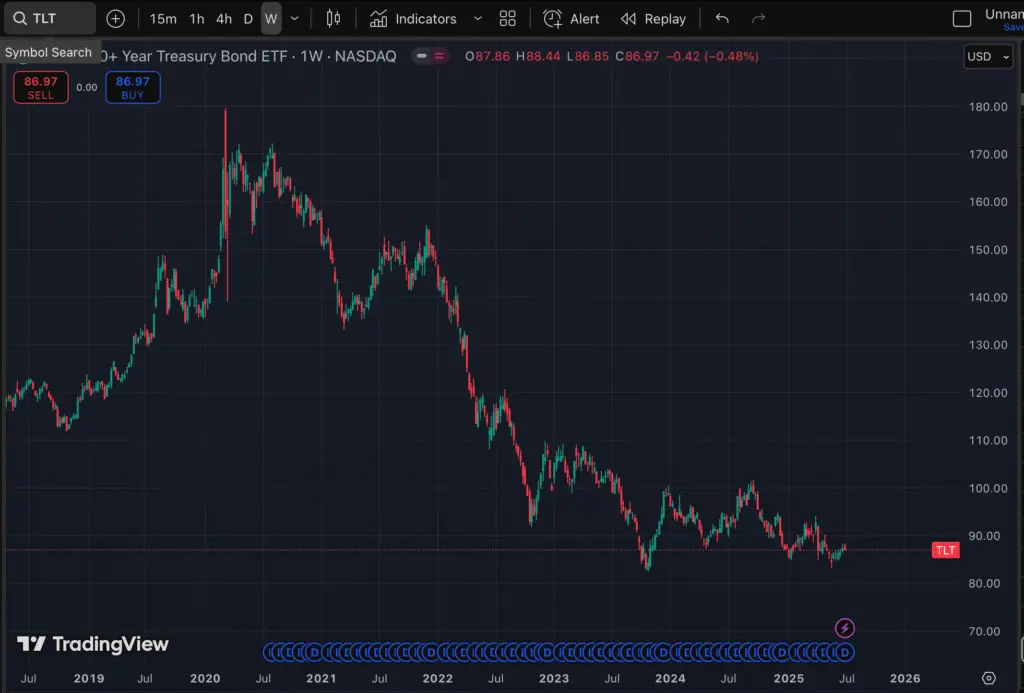Screen dimensions: 1024x693
Task: Open the Indicators dialog
Action: coord(413,19)
